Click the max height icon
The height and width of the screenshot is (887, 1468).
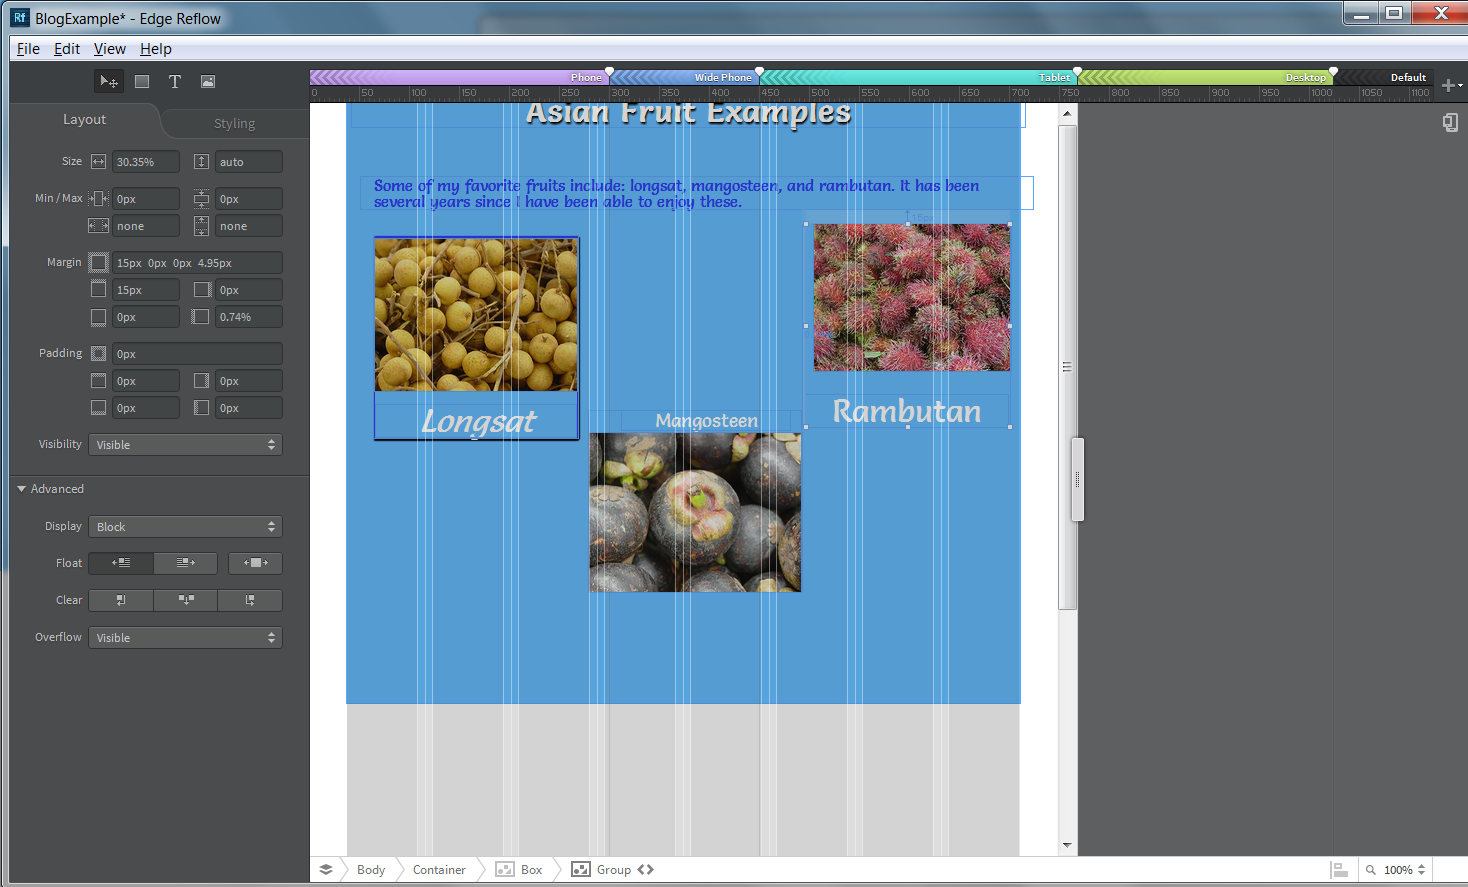[201, 226]
